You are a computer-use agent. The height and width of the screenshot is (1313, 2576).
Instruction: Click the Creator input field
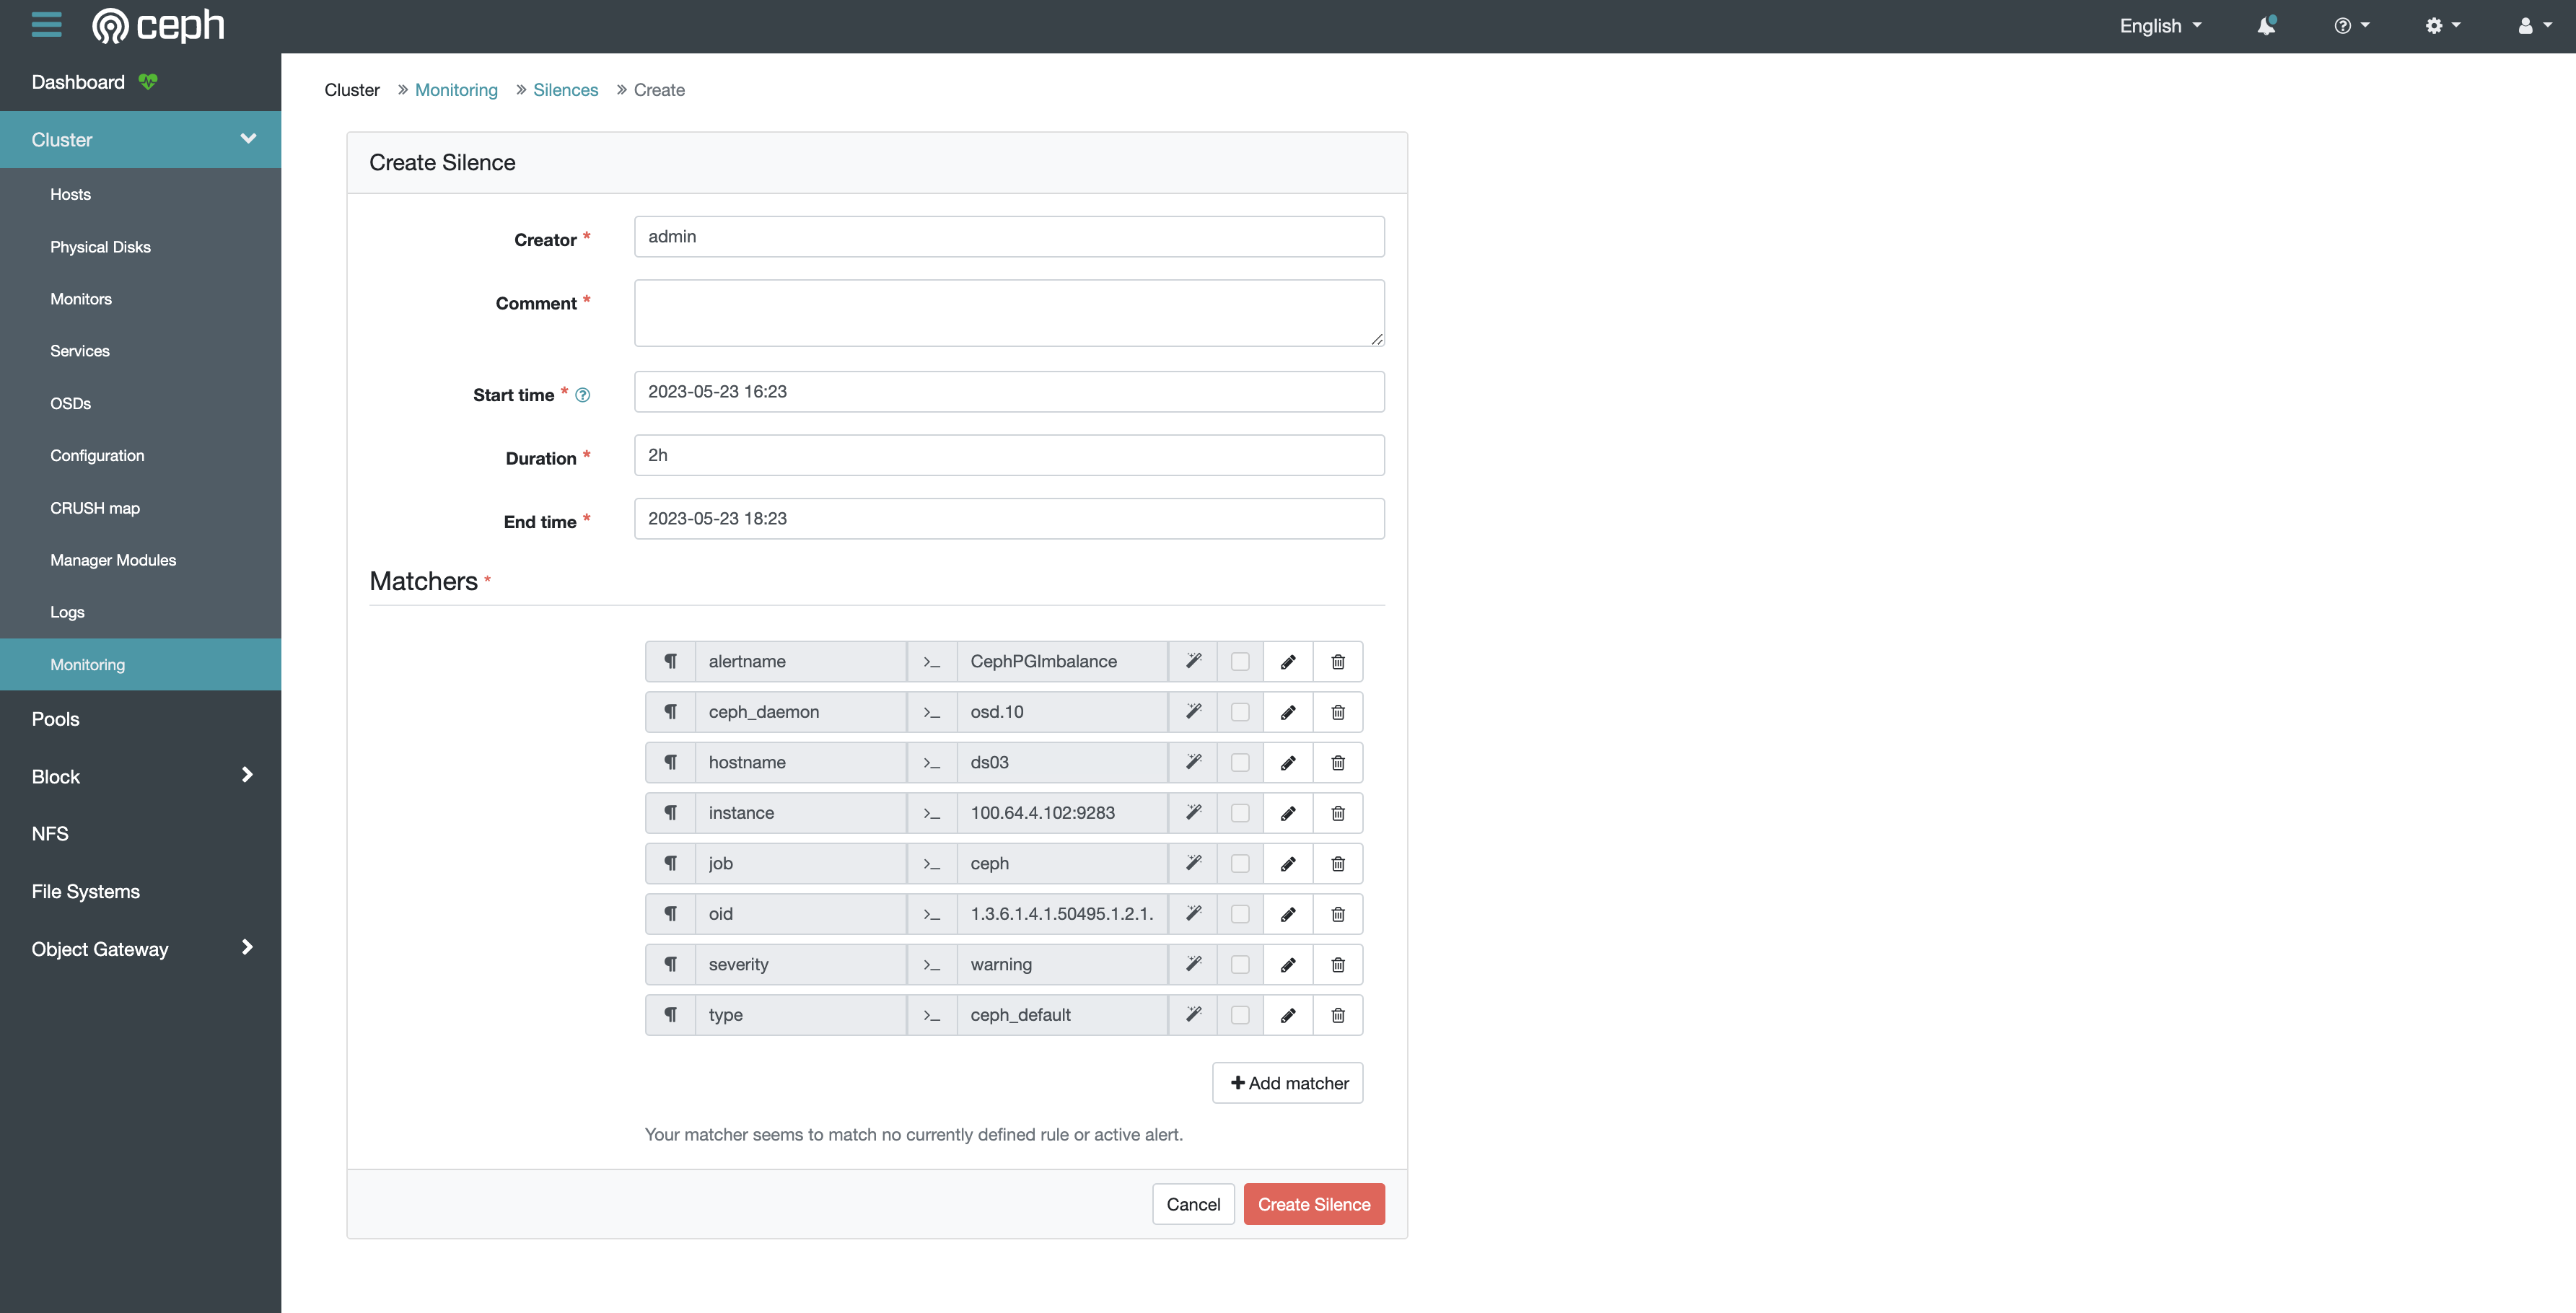1009,237
